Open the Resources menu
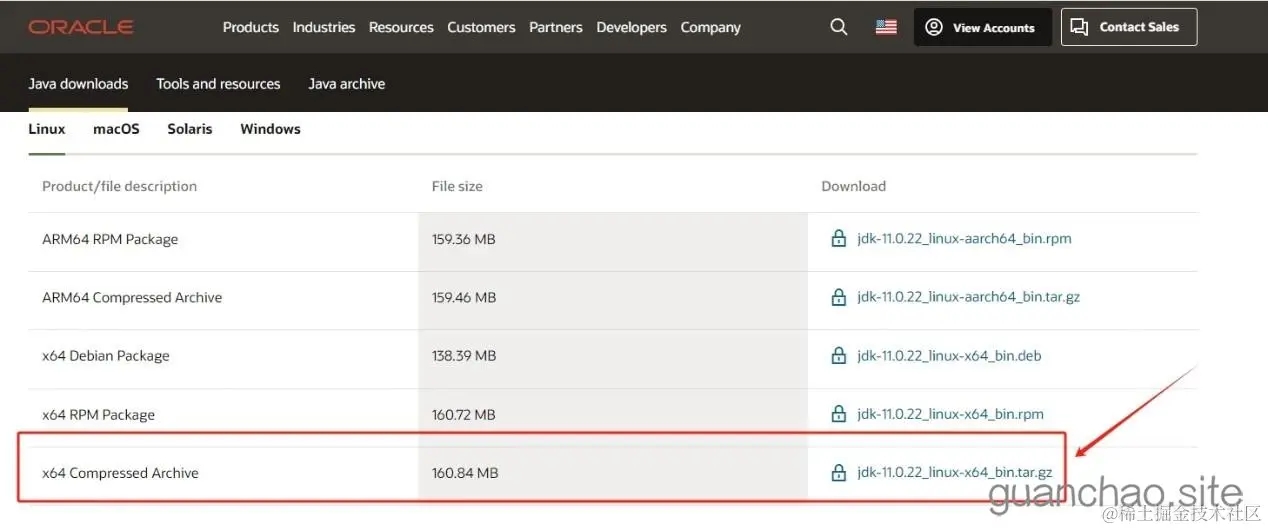This screenshot has height=530, width=1268. 401,27
